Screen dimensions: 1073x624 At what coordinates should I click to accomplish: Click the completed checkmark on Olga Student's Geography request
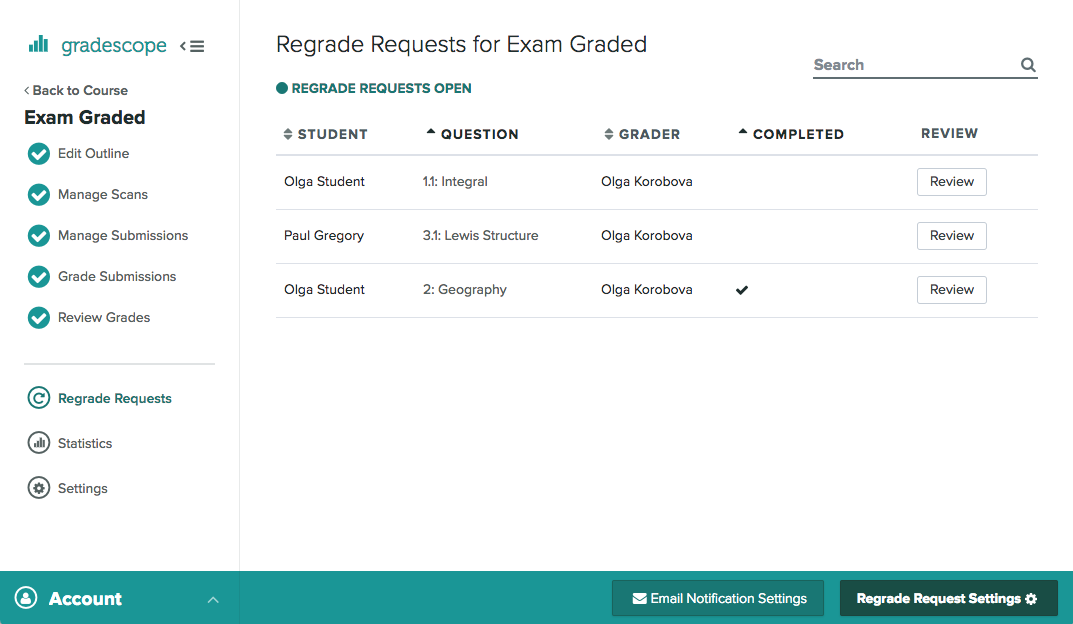tap(741, 289)
